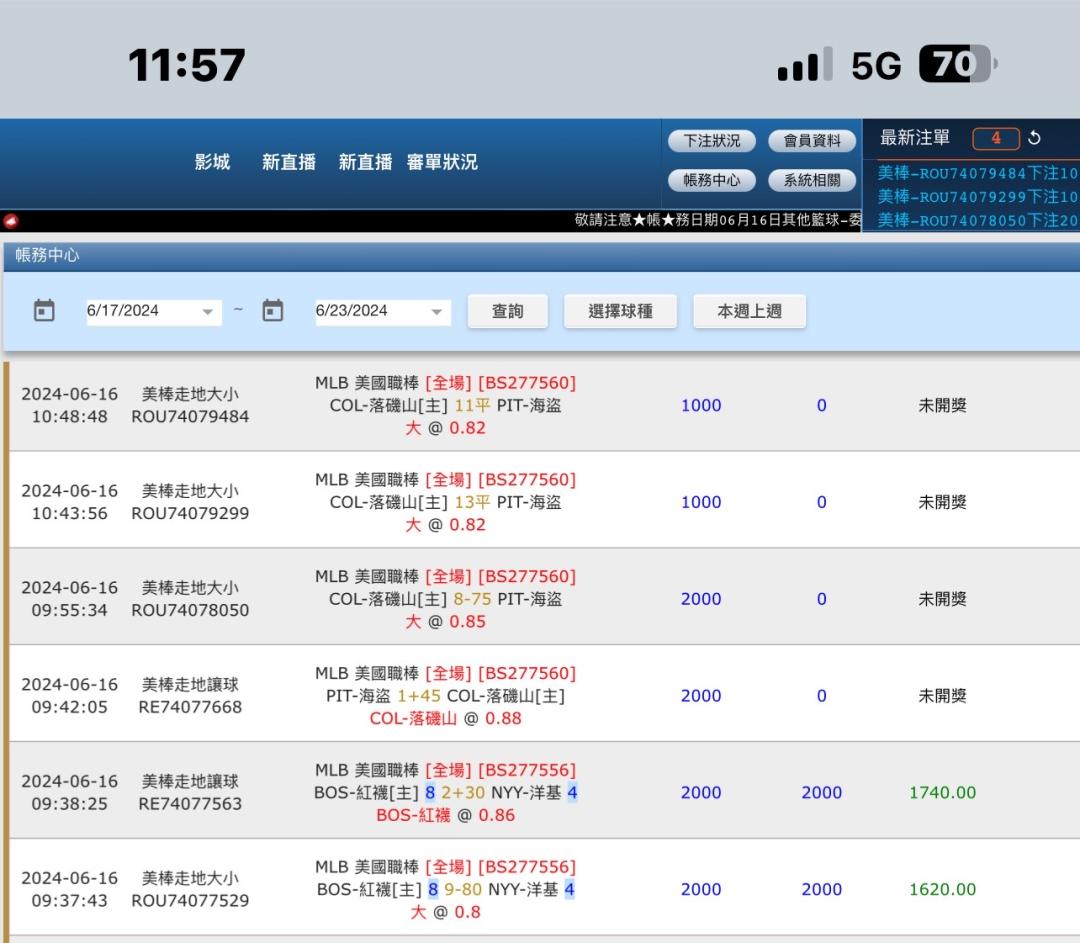Click the 最新注單 header label
Image resolution: width=1080 pixels, height=943 pixels.
pos(915,138)
